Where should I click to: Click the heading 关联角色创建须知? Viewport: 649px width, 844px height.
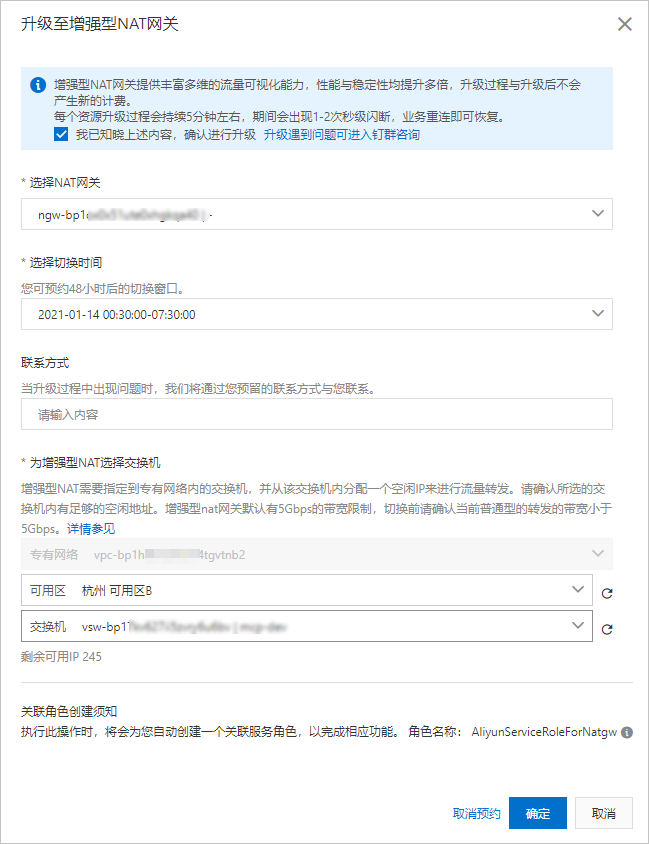tap(69, 712)
